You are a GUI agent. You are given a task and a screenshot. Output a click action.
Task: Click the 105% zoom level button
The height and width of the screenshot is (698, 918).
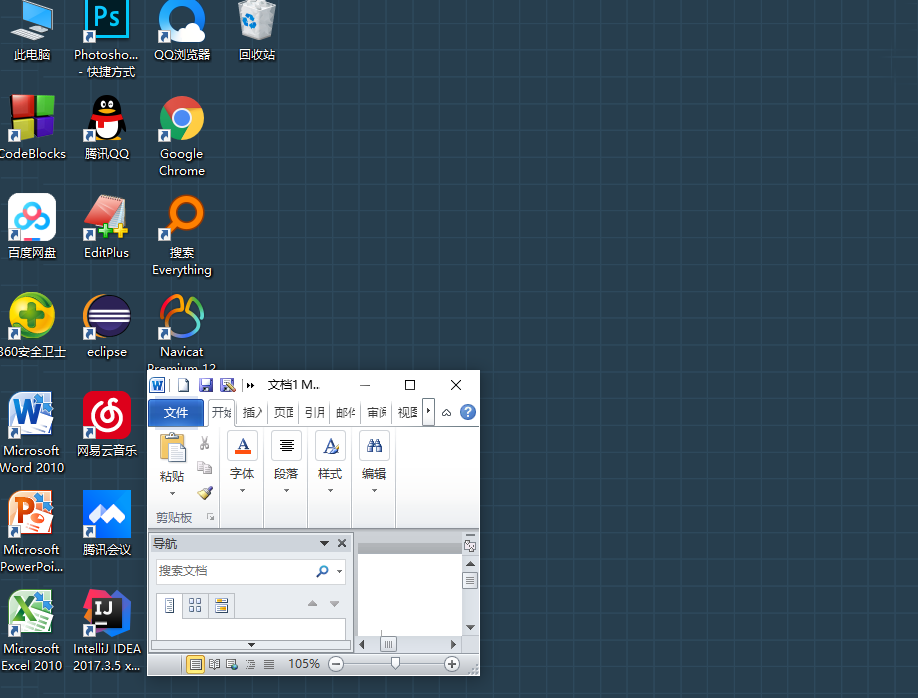coord(304,664)
